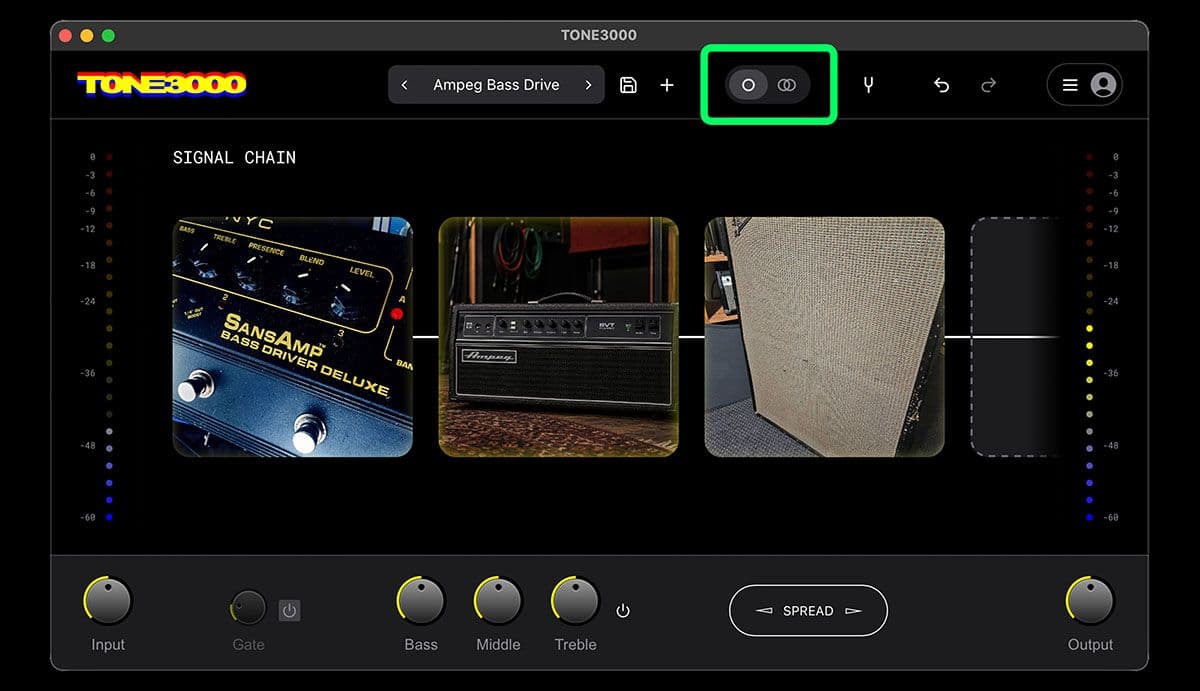Adjust the Input knob
This screenshot has width=1200, height=691.
(x=108, y=601)
